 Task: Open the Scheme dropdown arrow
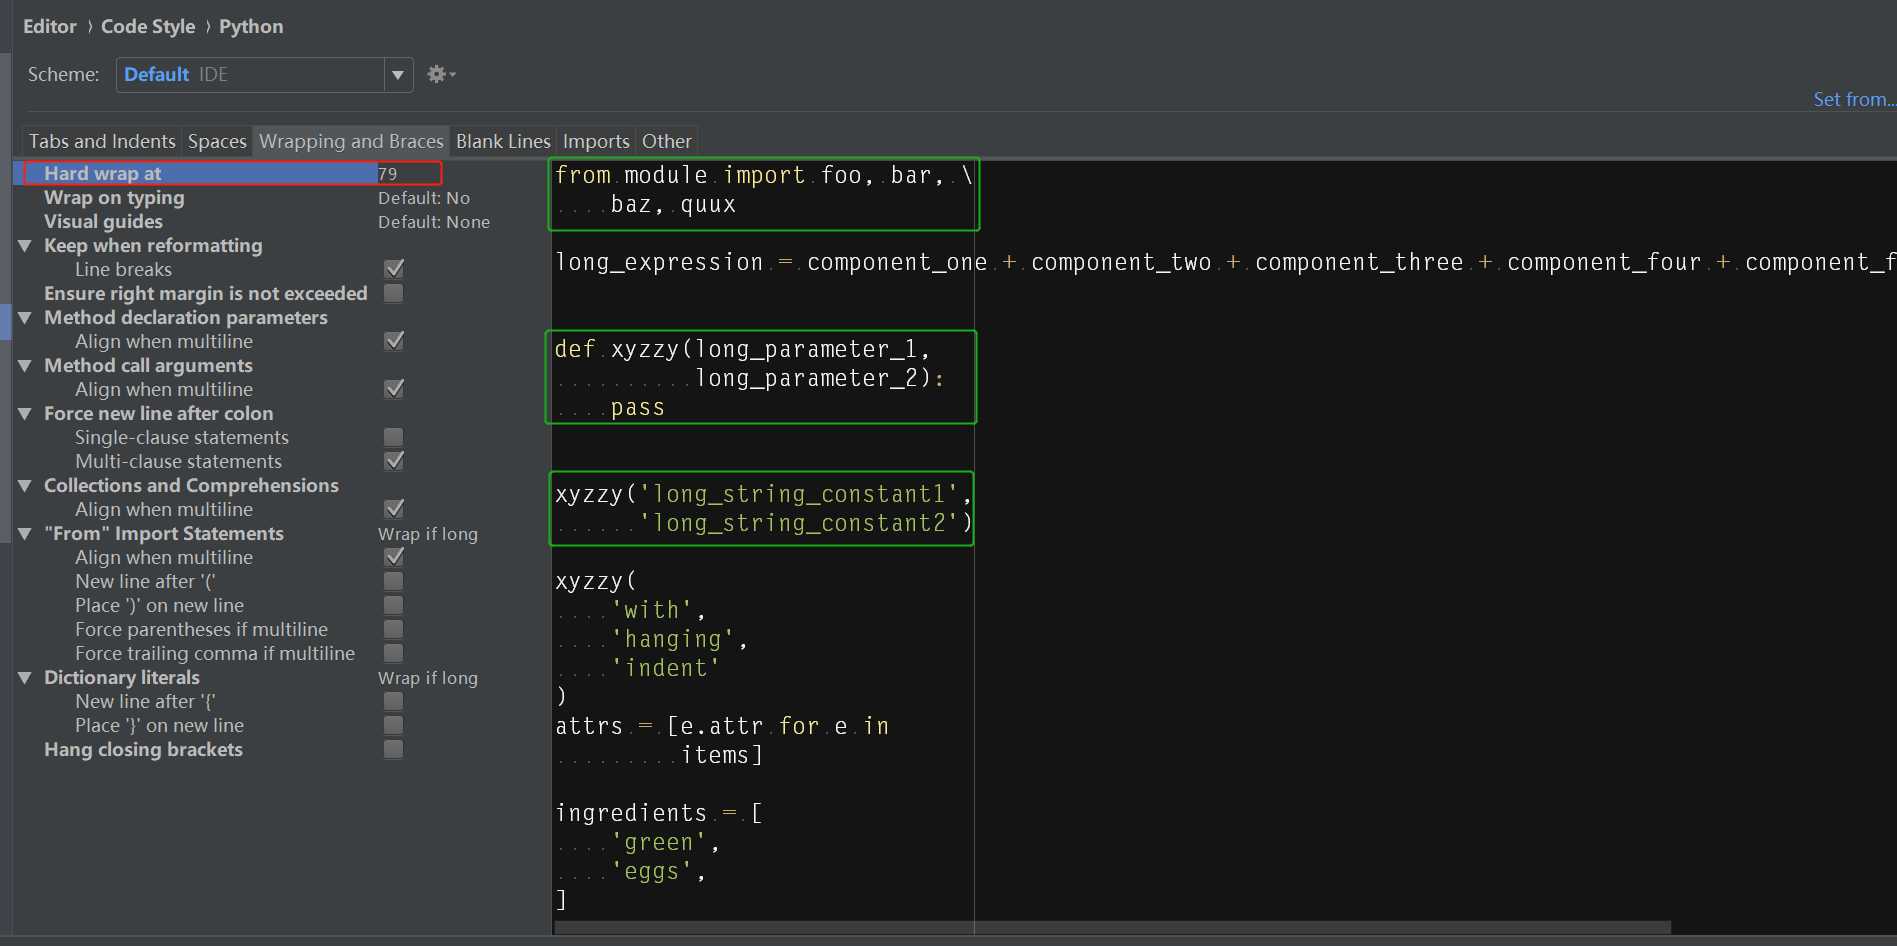398,75
